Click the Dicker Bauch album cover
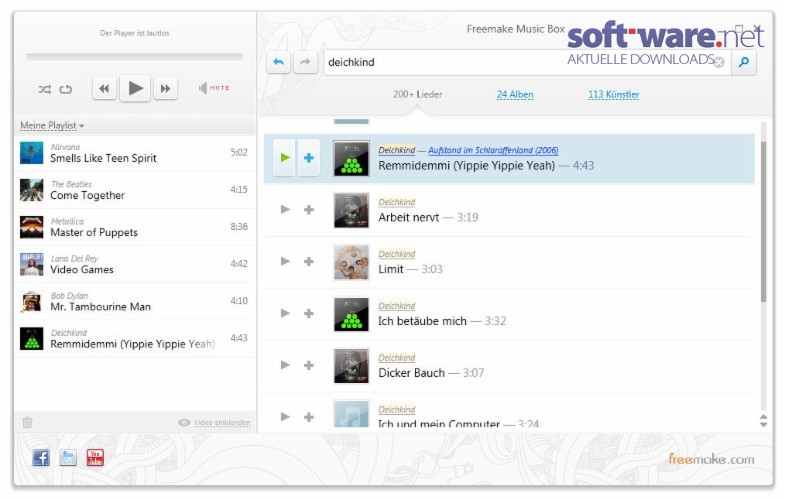 pos(351,366)
